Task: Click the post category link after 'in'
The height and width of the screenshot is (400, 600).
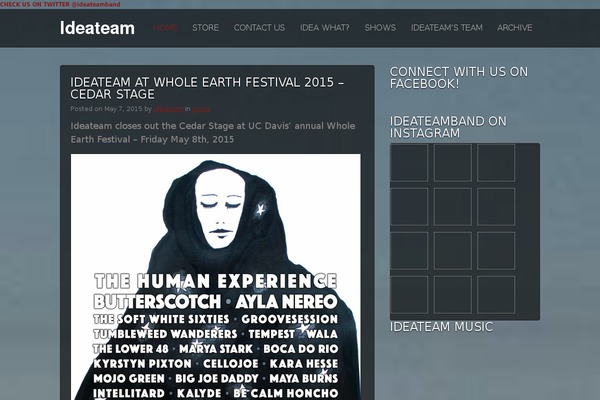Action: pyautogui.click(x=201, y=109)
